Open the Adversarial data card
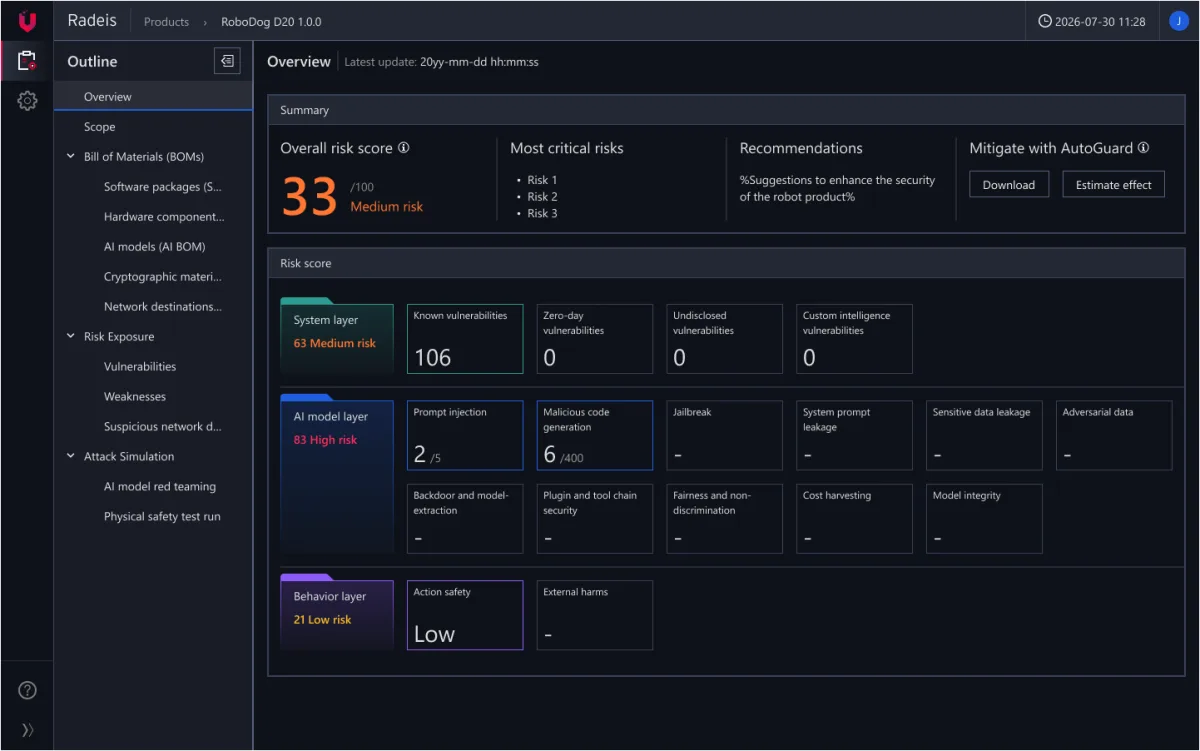The width and height of the screenshot is (1200, 751). tap(1114, 435)
